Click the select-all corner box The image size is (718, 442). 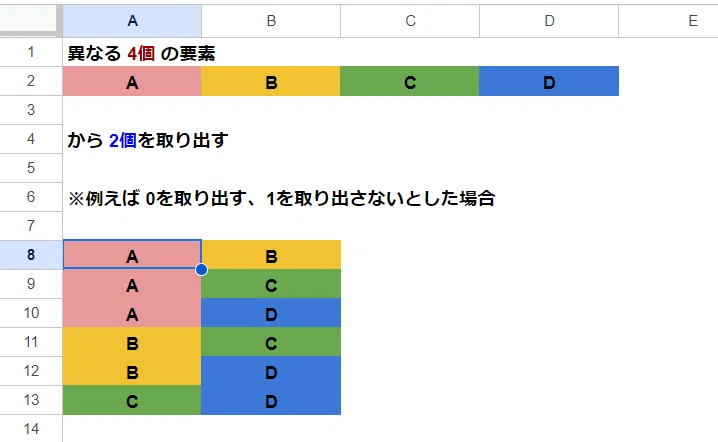[x=30, y=21]
